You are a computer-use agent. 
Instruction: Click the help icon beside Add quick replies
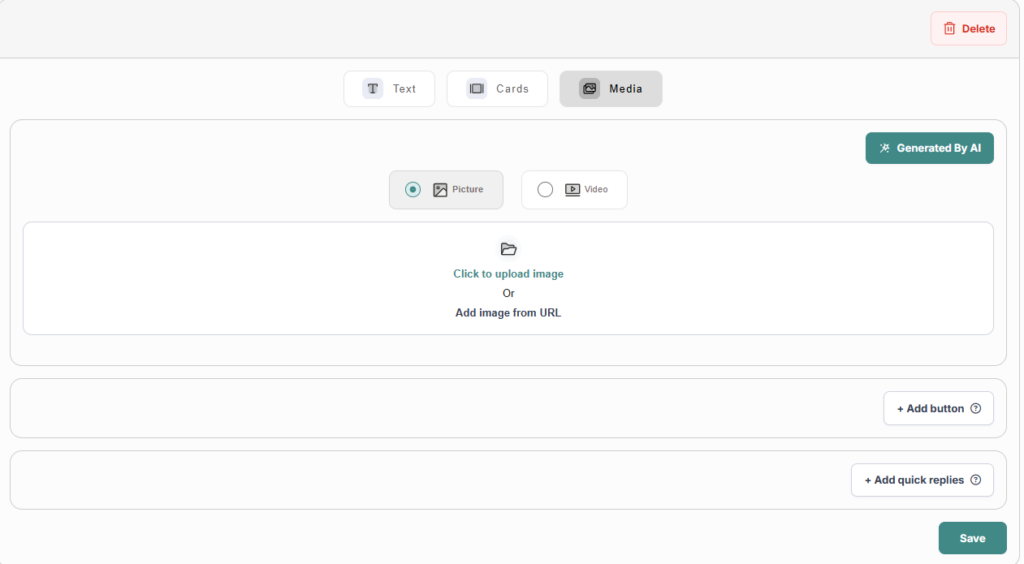coord(975,480)
